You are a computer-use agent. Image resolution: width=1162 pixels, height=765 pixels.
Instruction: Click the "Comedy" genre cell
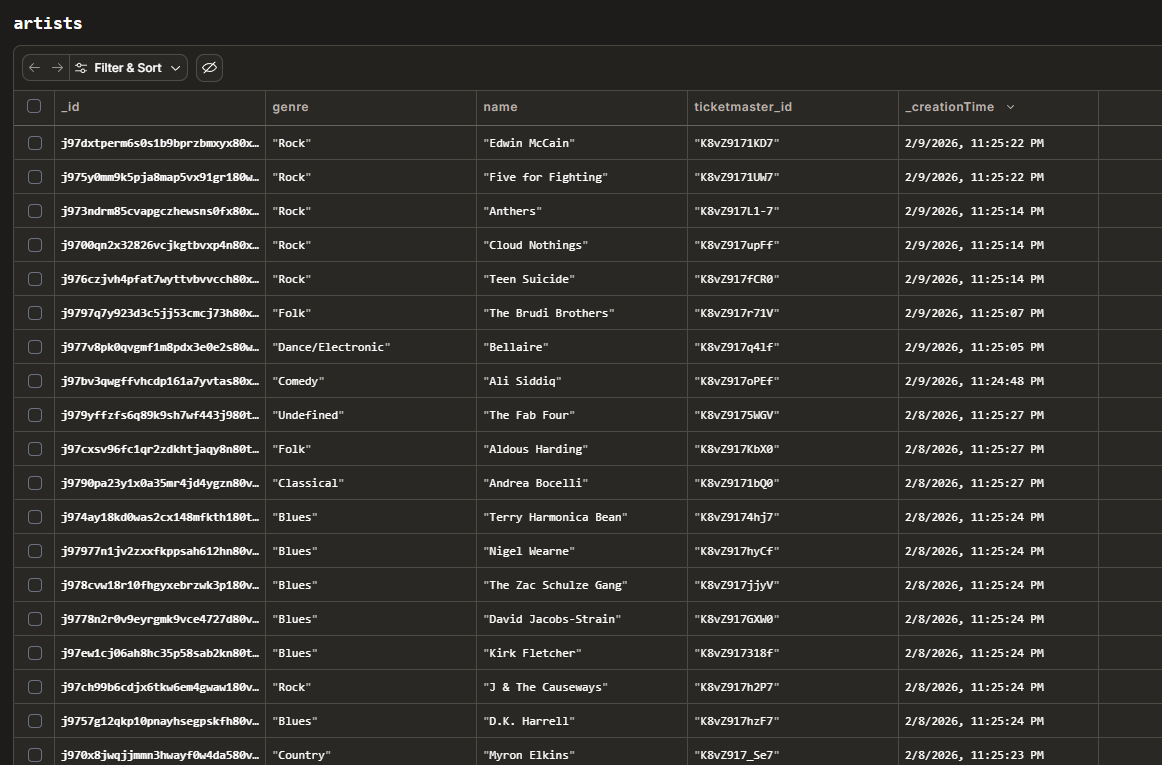click(371, 382)
